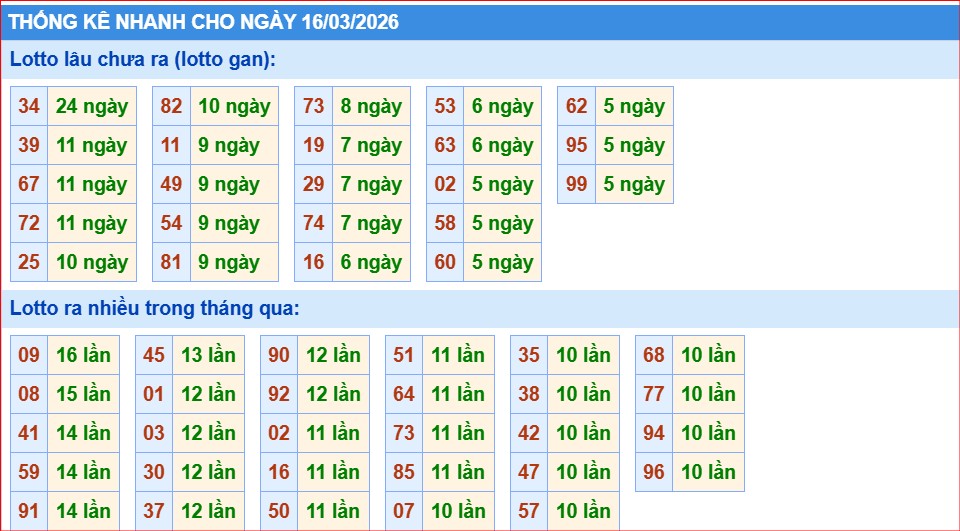Select lotto number 90
The height and width of the screenshot is (531, 960).
point(279,355)
